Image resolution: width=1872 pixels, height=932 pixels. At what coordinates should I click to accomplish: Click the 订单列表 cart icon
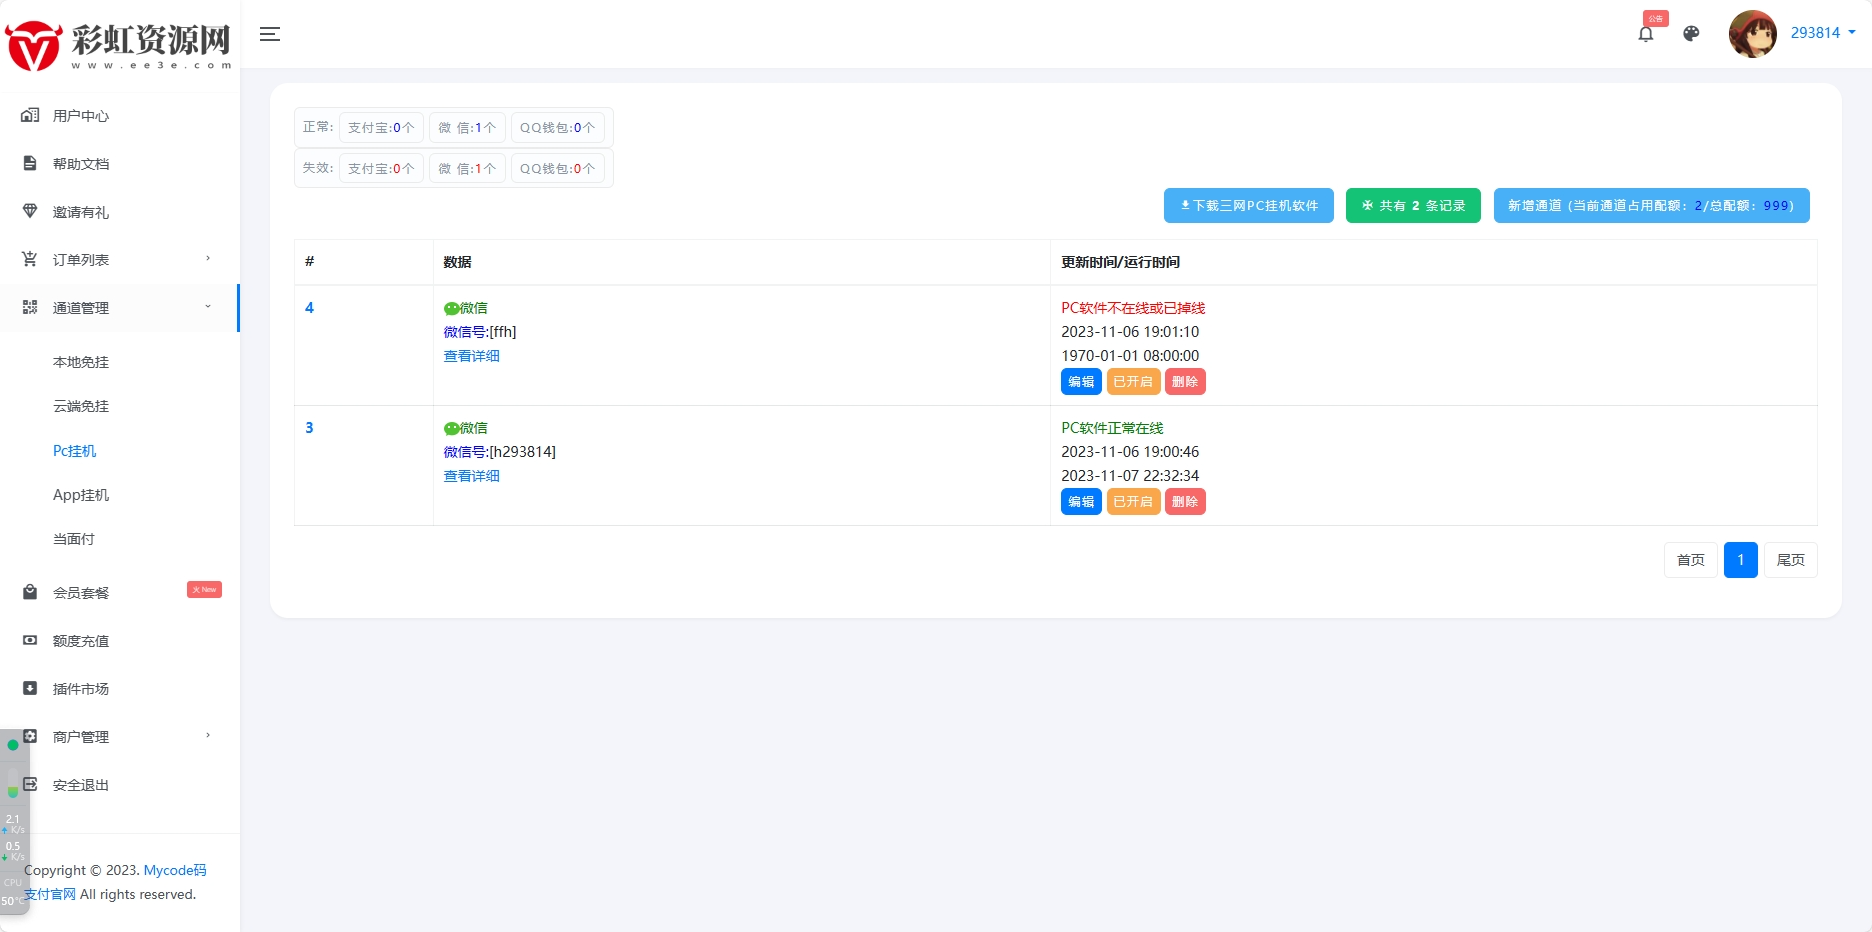pos(30,260)
